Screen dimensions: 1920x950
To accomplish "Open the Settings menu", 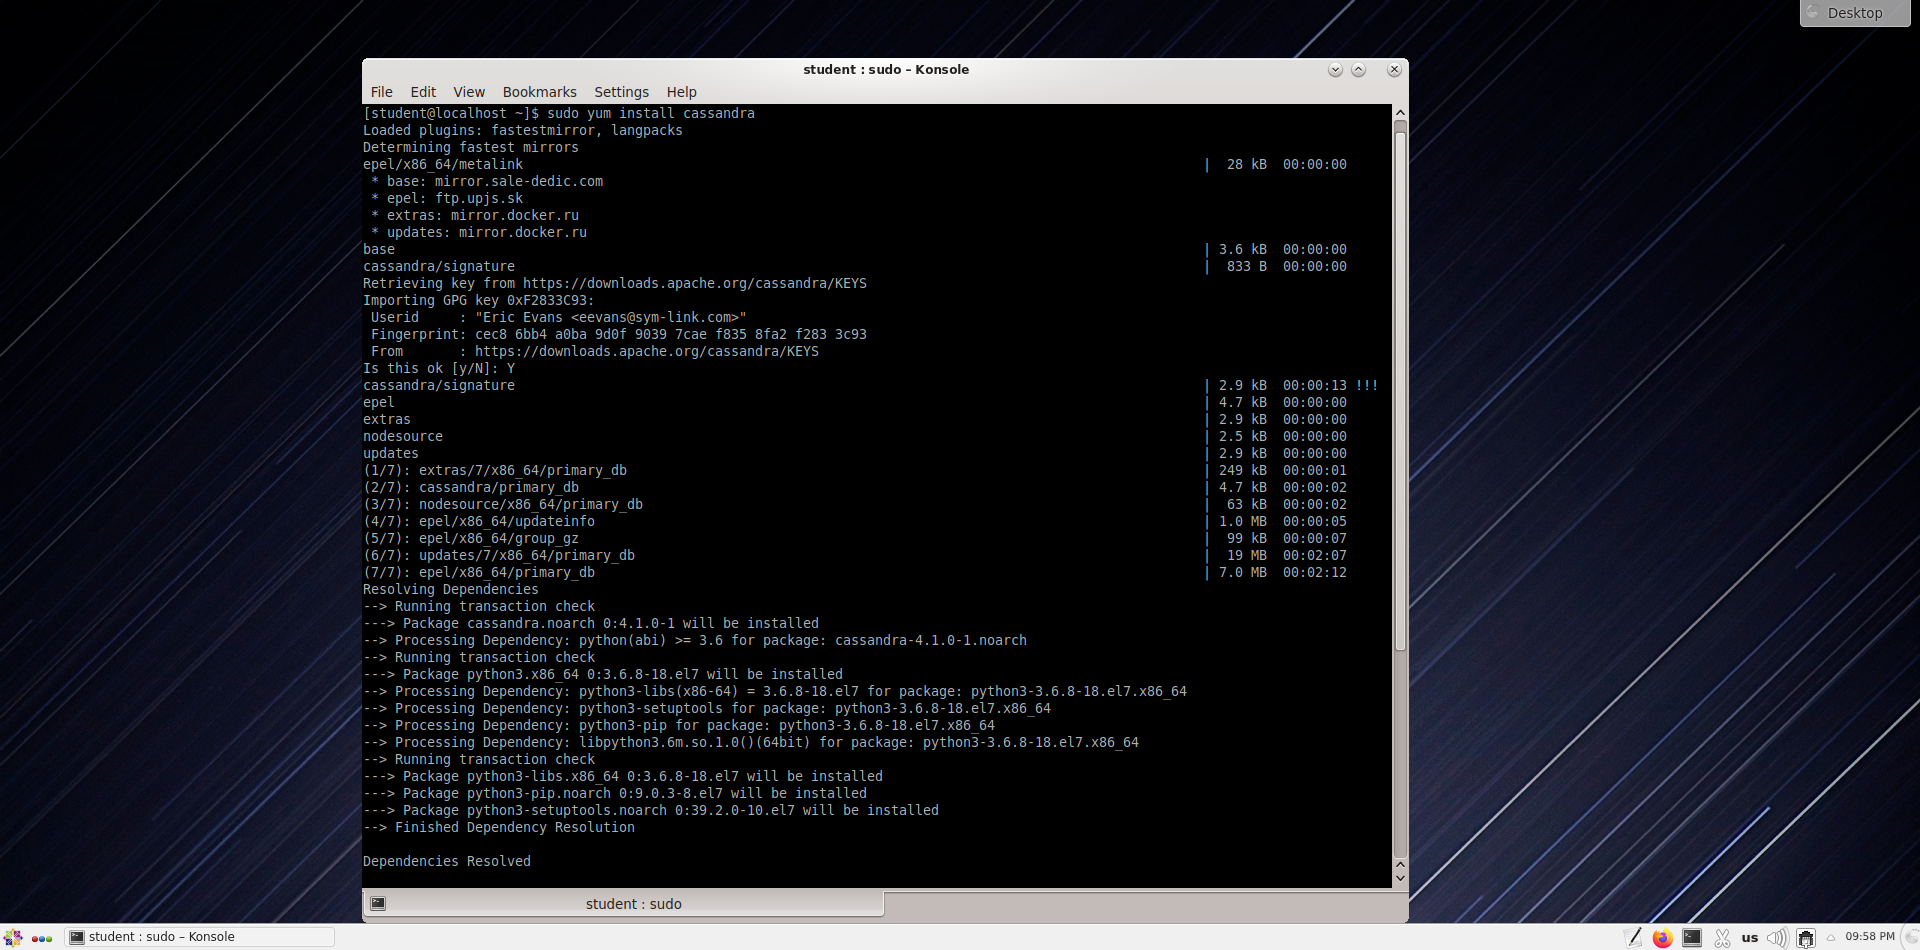I will [x=621, y=92].
